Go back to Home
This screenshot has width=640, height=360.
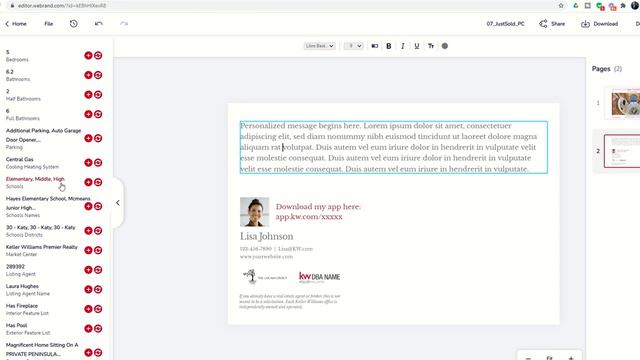pyautogui.click(x=16, y=24)
